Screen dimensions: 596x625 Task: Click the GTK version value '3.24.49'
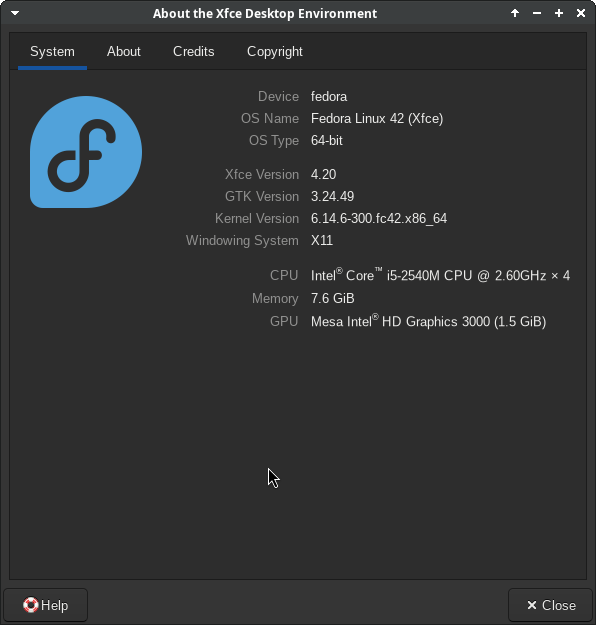[x=332, y=197]
